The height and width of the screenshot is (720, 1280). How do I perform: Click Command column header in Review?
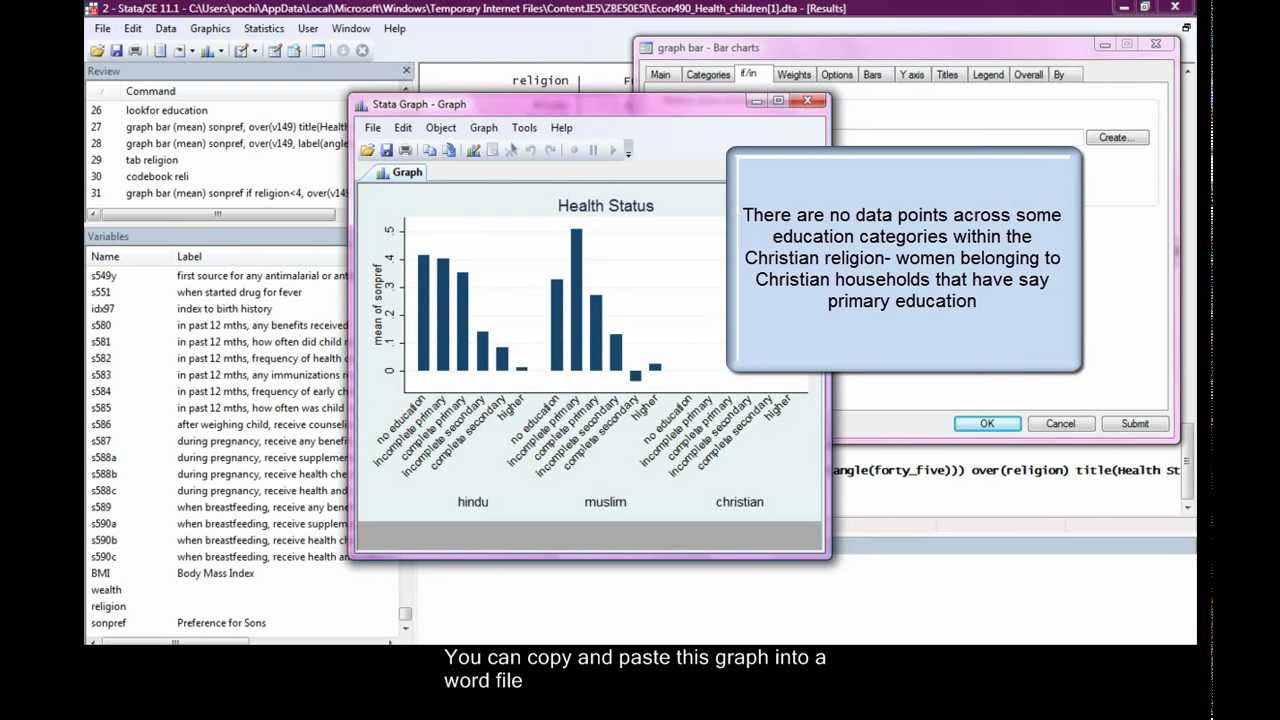151,91
